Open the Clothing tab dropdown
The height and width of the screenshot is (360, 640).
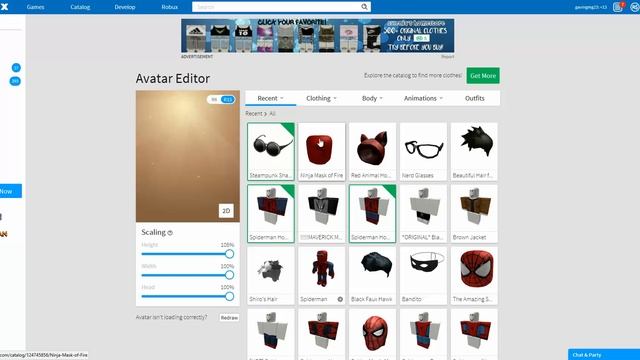(x=321, y=98)
